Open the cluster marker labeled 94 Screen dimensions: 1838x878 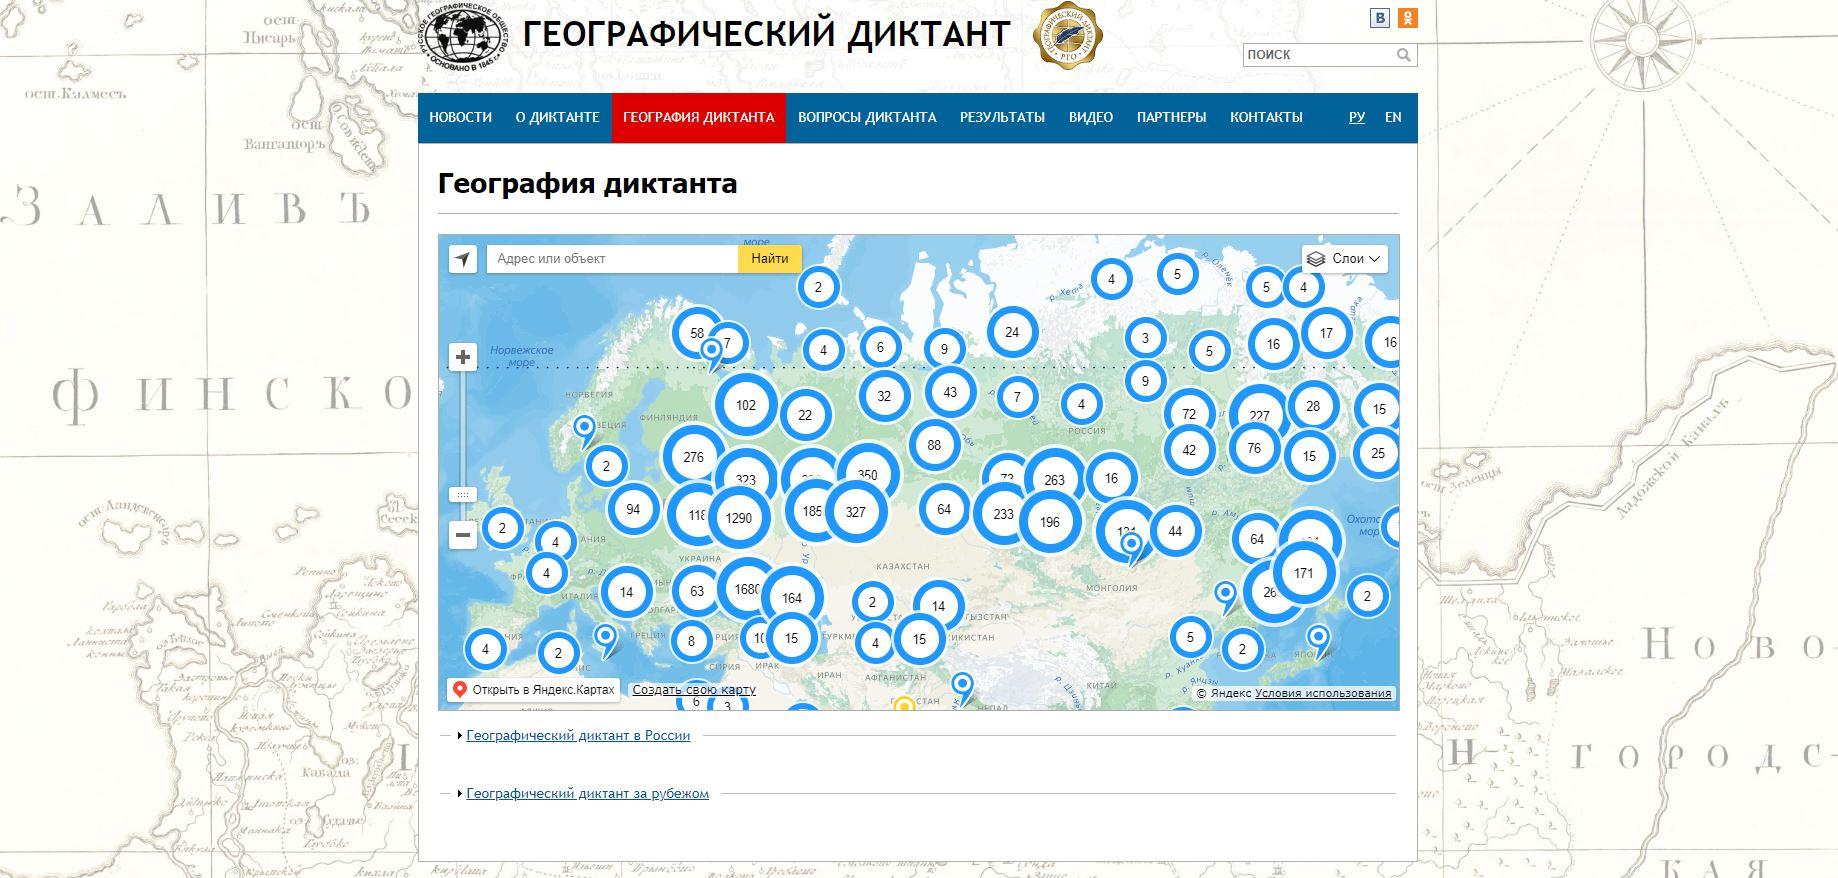pyautogui.click(x=633, y=509)
